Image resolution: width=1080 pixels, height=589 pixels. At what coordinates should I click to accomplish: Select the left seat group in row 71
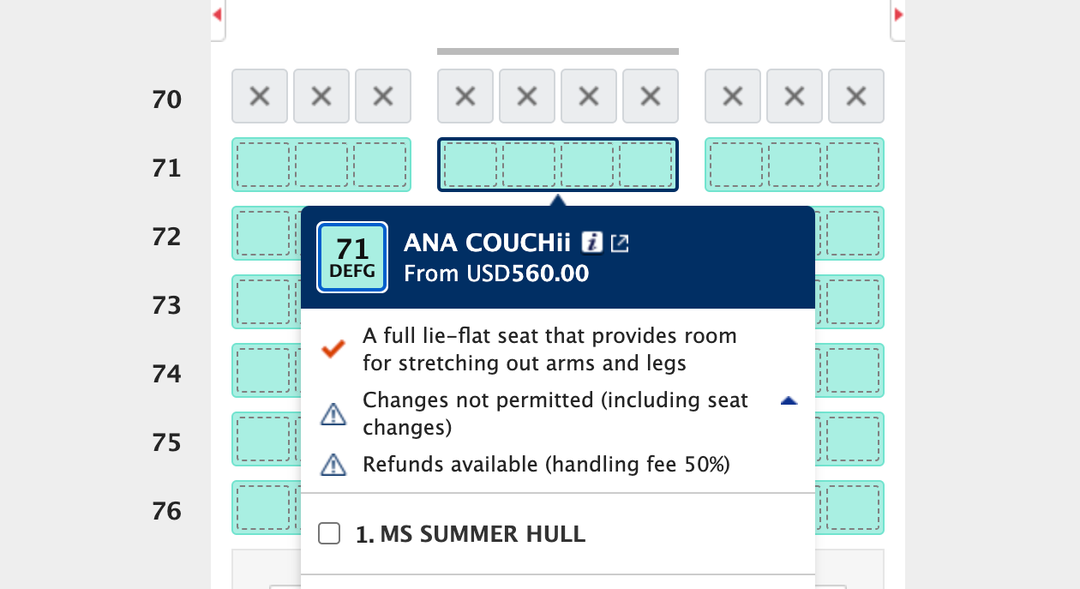321,165
